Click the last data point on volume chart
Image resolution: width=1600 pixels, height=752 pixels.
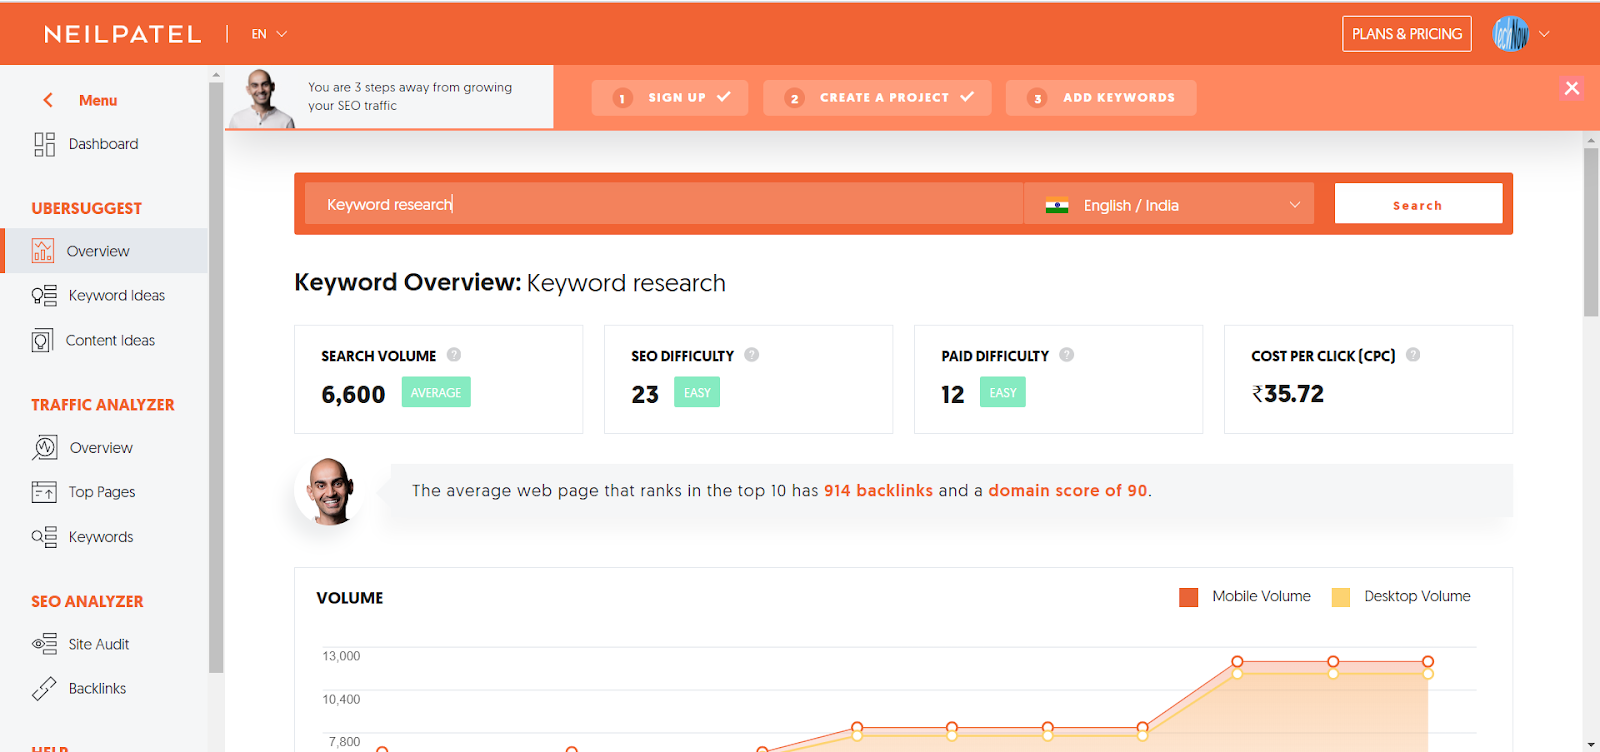pos(1428,662)
